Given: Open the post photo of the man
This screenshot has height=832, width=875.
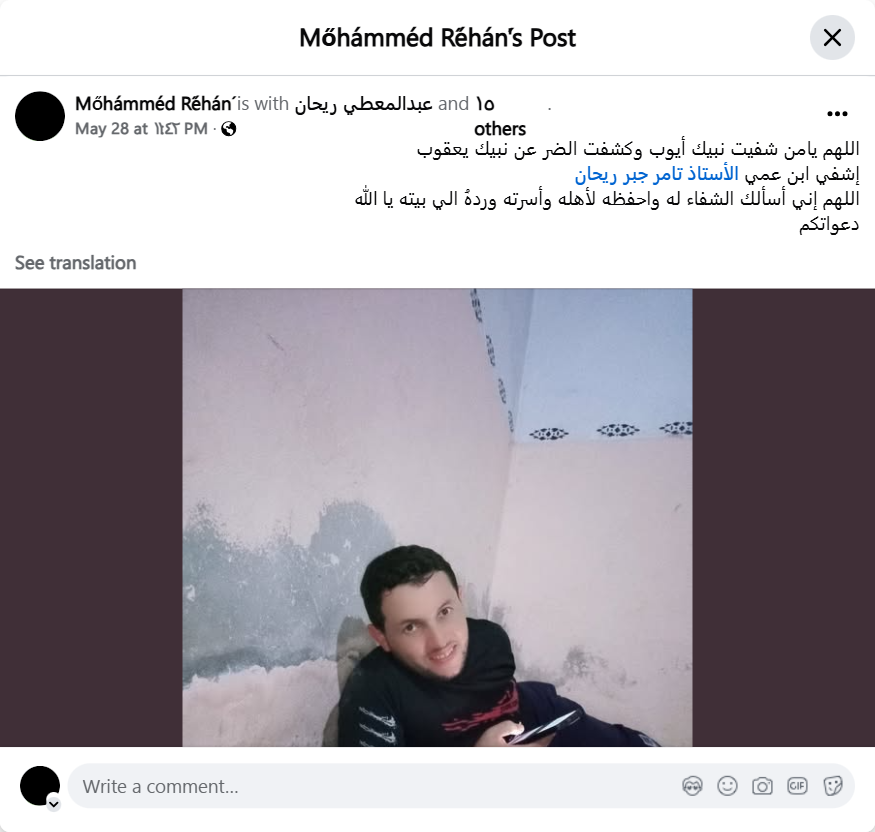Looking at the screenshot, I should click(x=437, y=517).
